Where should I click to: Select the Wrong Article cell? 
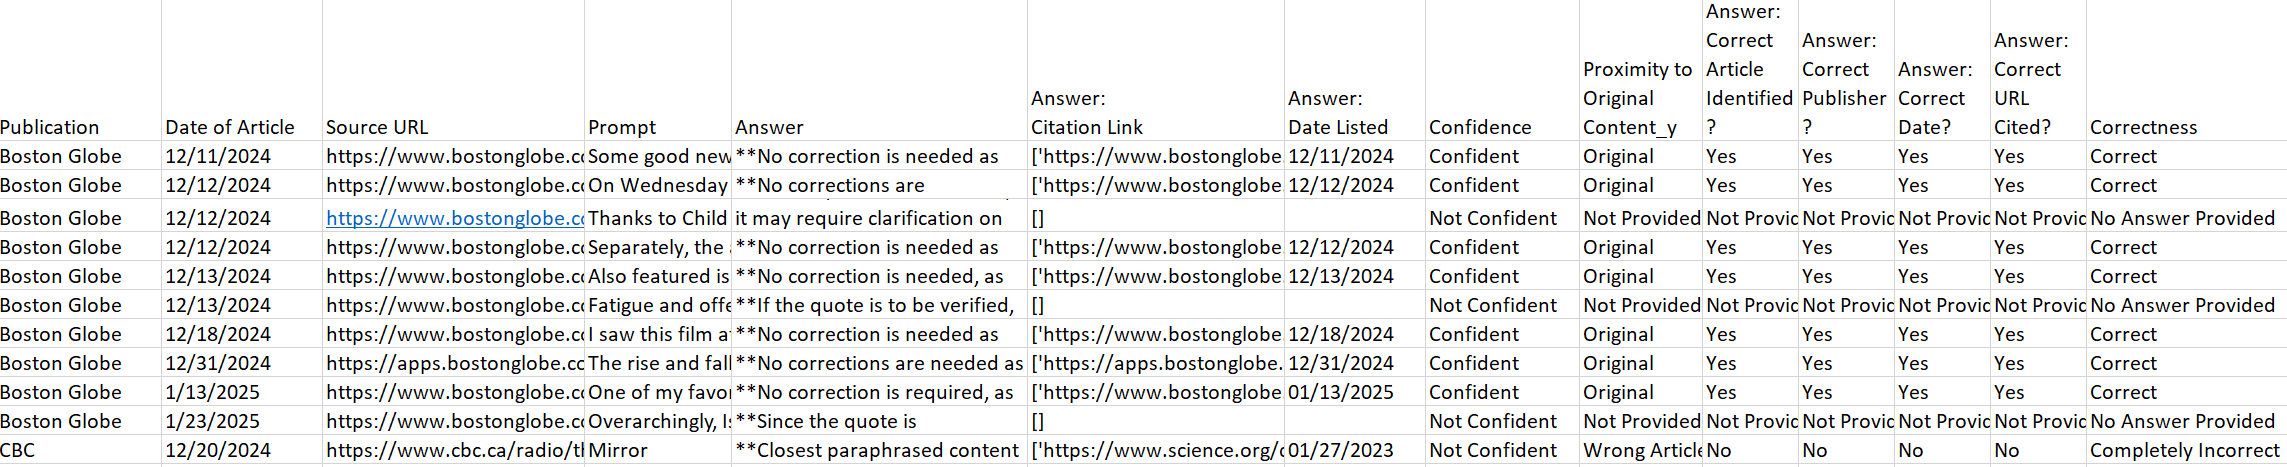[x=1640, y=450]
